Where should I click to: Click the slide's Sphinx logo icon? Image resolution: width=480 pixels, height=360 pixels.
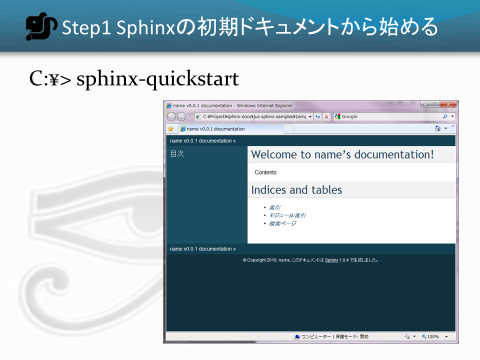(41, 26)
